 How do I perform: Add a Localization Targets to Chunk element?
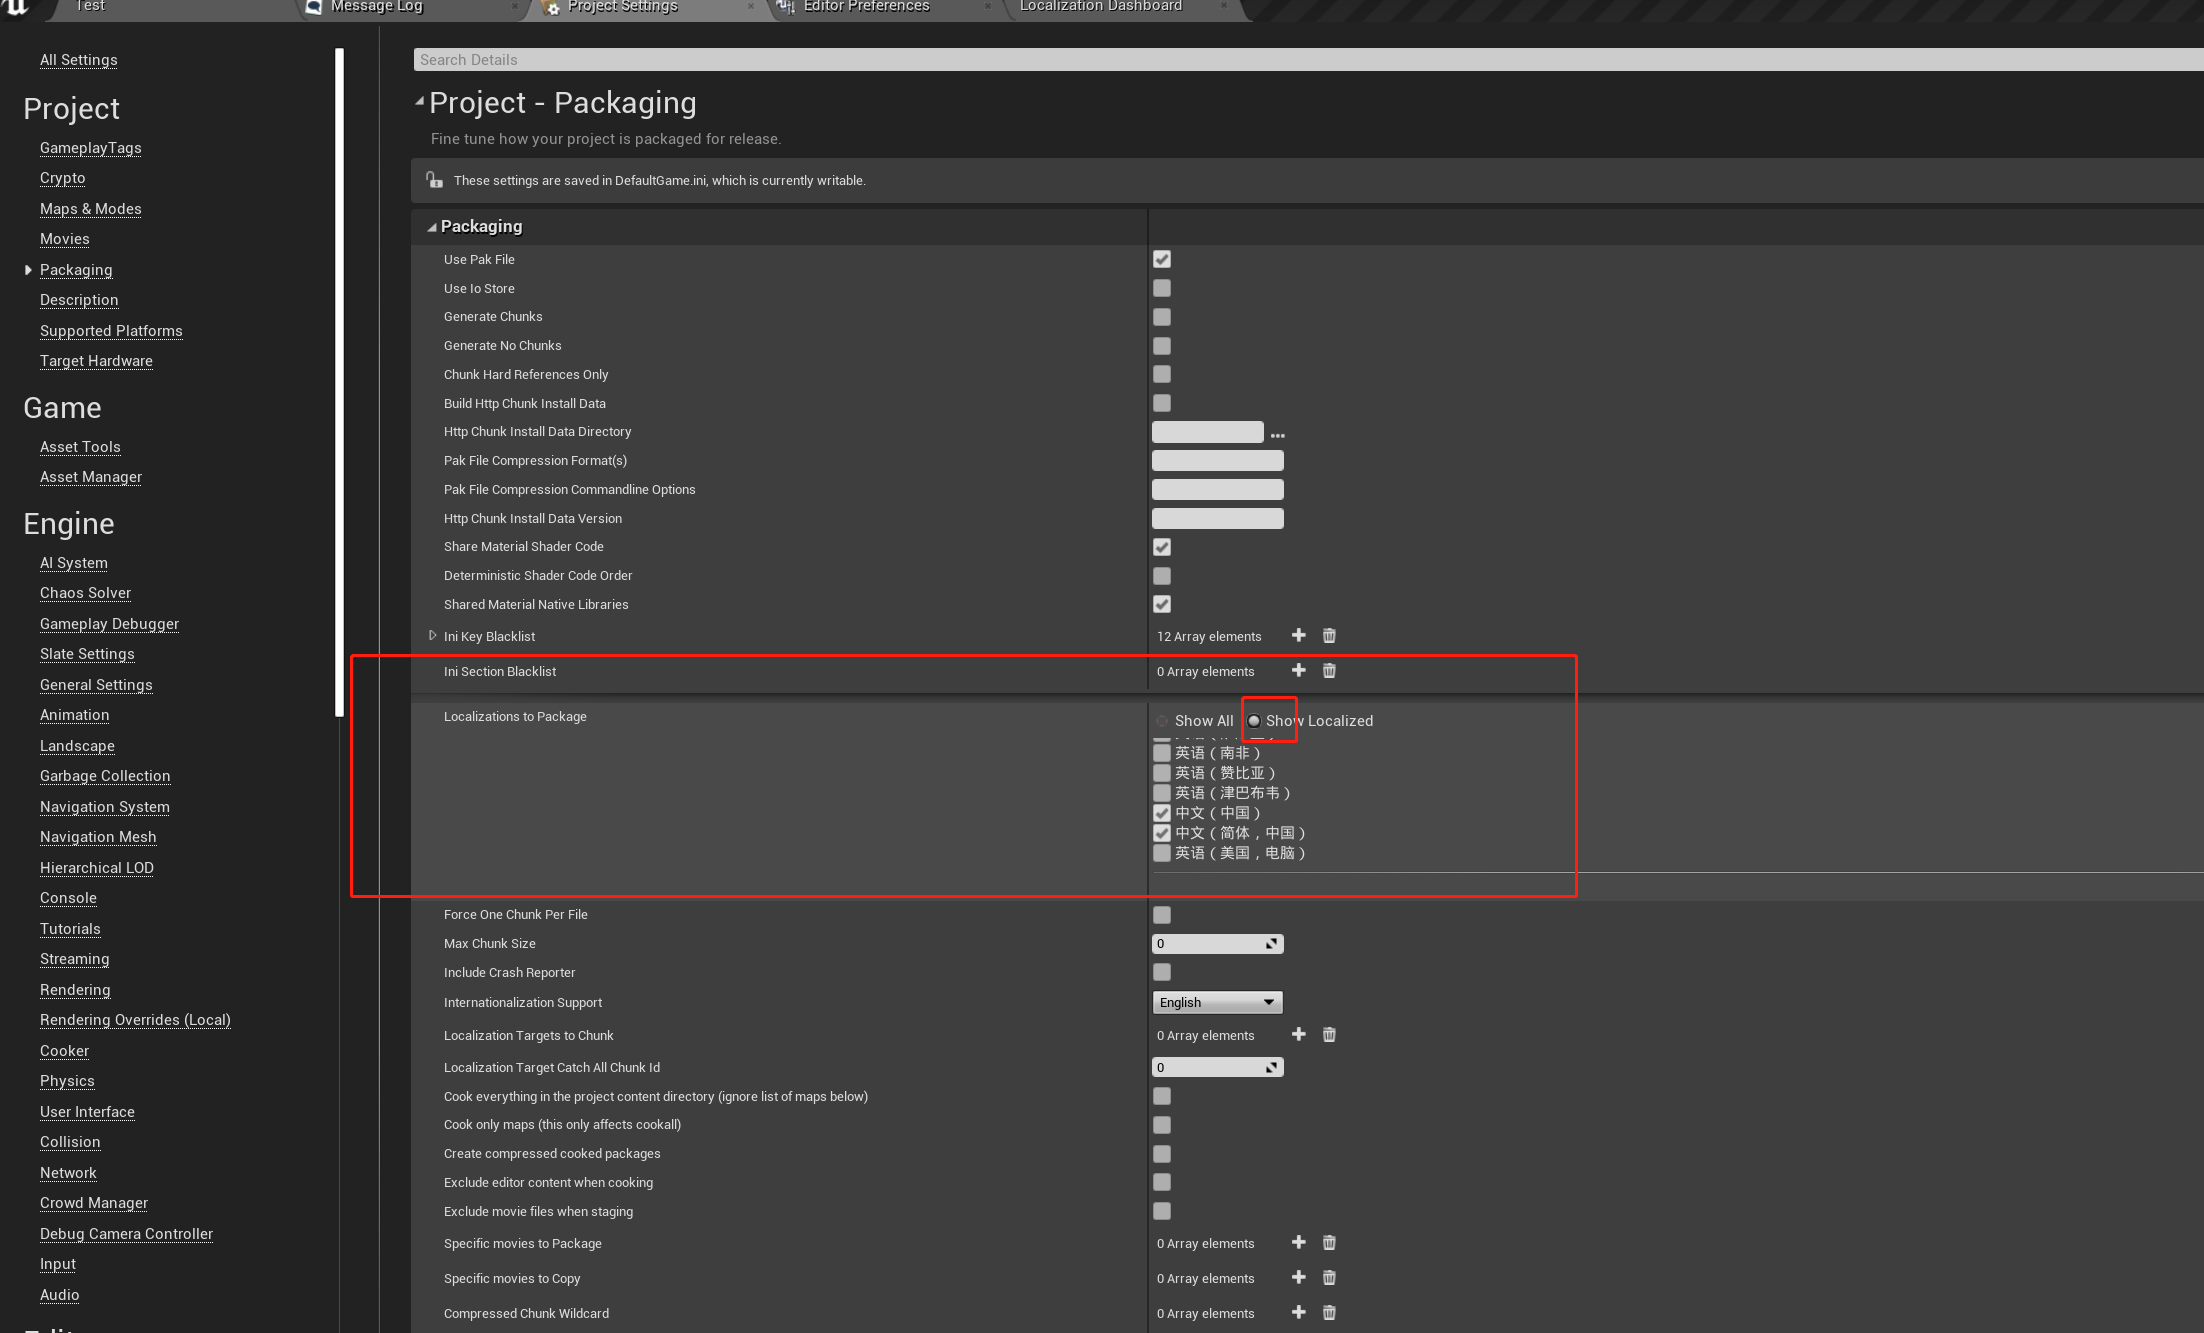tap(1298, 1035)
